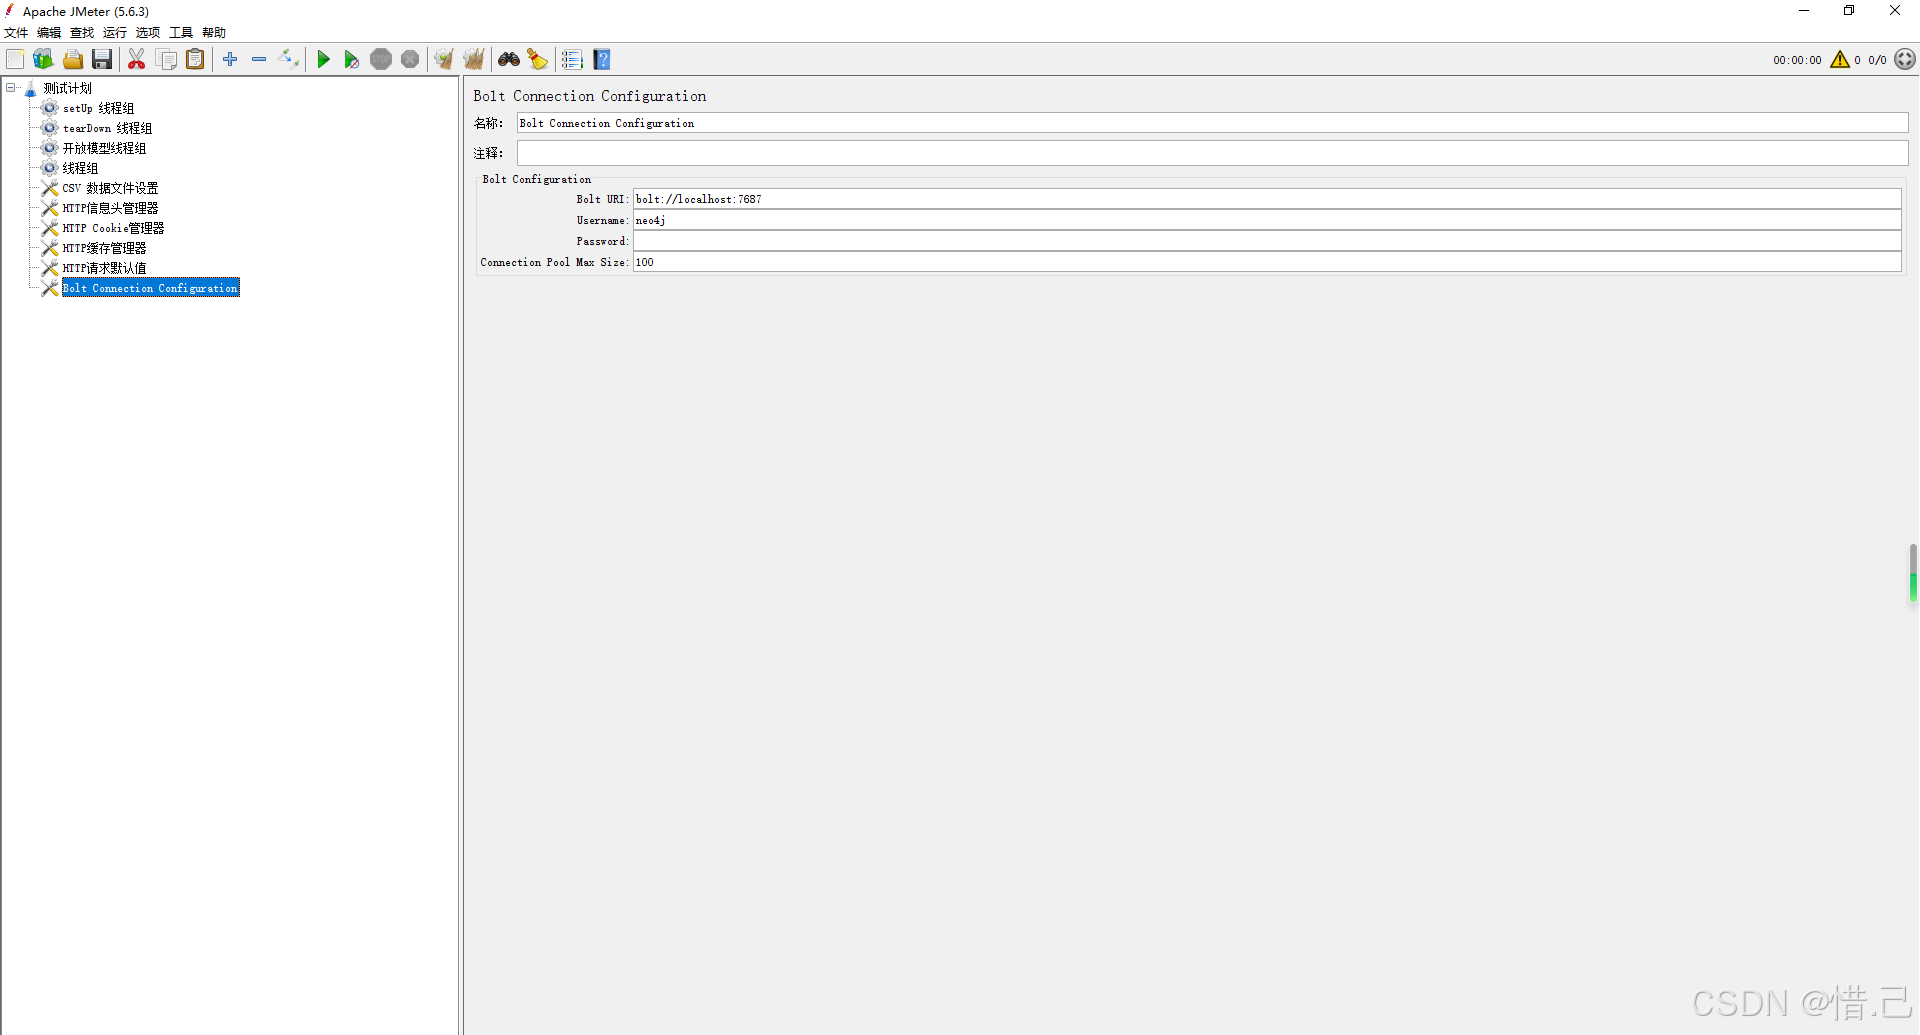Viewport: 1920px width, 1035px height.
Task: Reset search with the broom icon
Action: [x=538, y=60]
